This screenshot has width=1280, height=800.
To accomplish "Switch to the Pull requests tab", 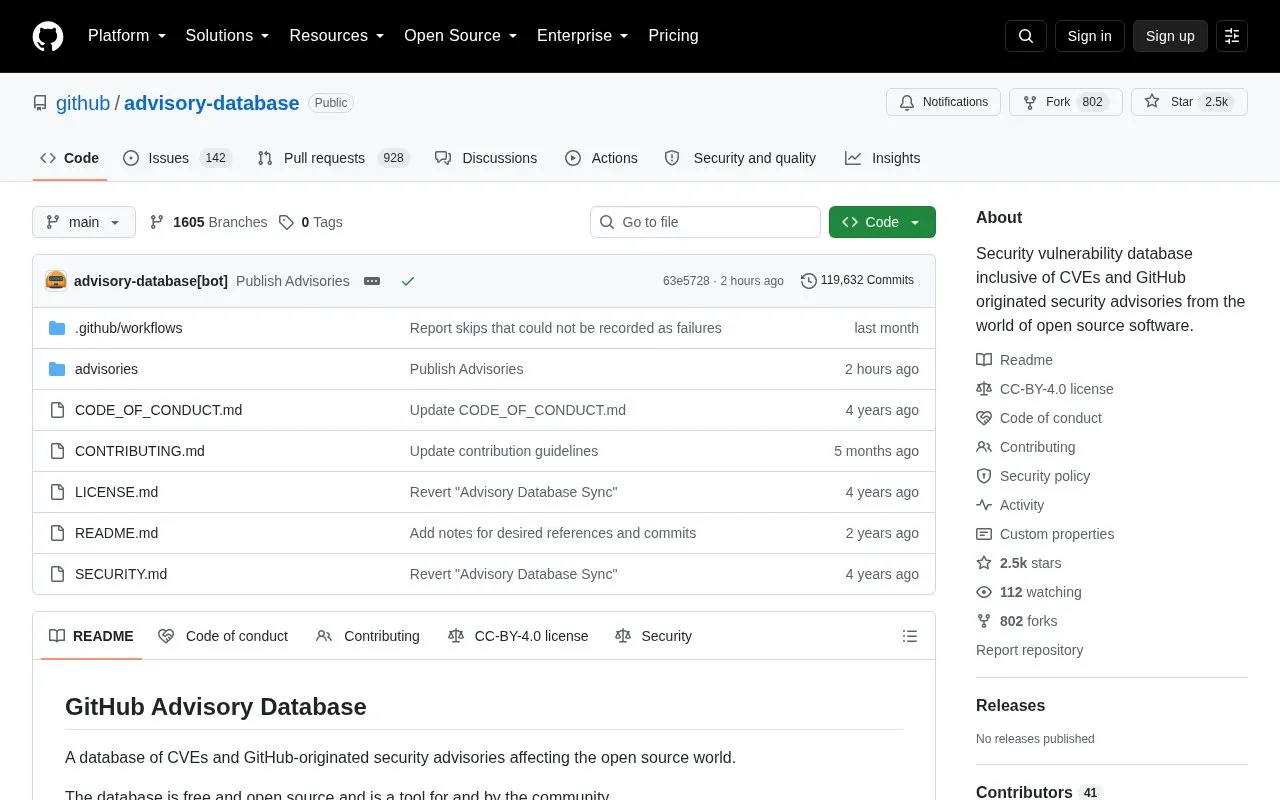I will point(334,158).
